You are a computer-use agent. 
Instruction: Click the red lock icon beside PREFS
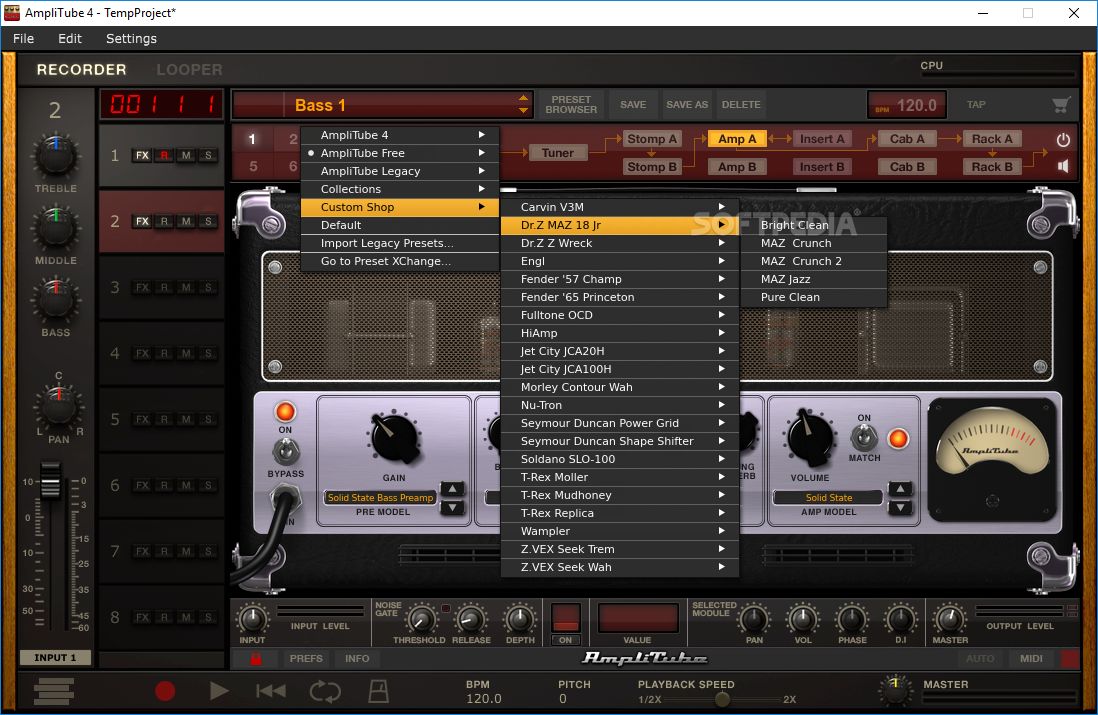[x=256, y=658]
